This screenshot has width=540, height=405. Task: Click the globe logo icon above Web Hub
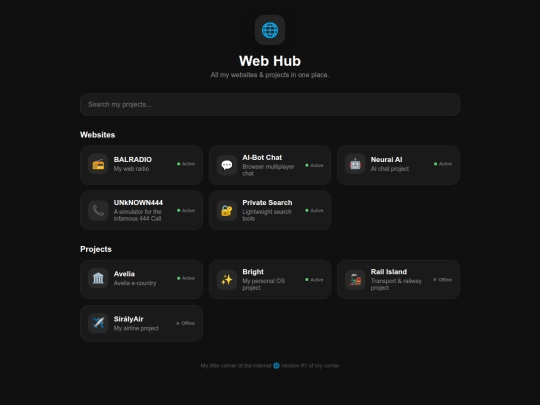270,30
